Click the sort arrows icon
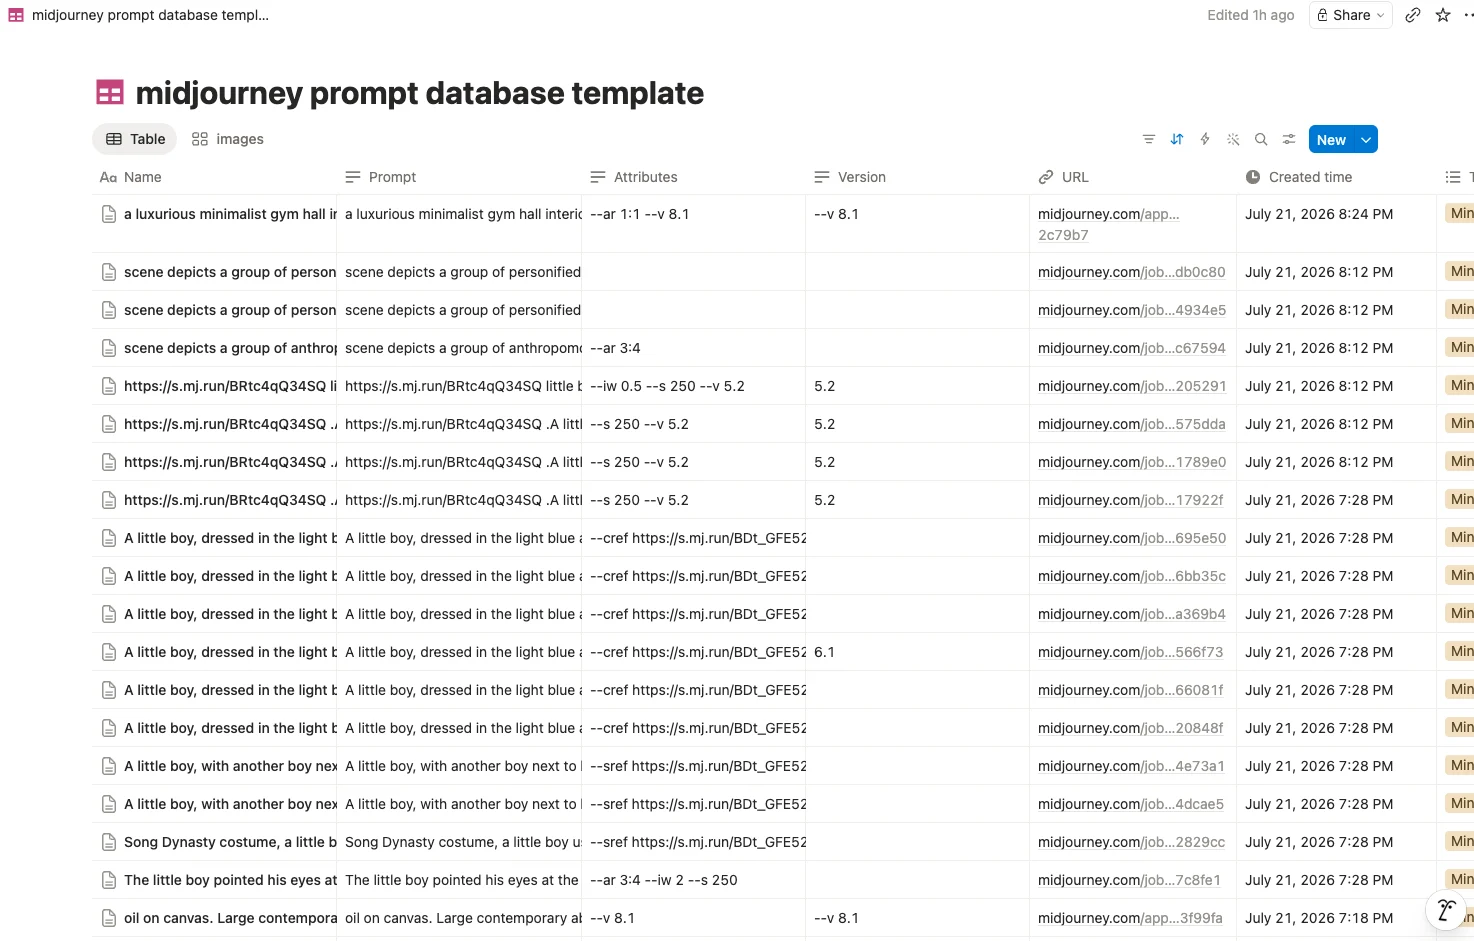This screenshot has width=1474, height=941. [1177, 139]
